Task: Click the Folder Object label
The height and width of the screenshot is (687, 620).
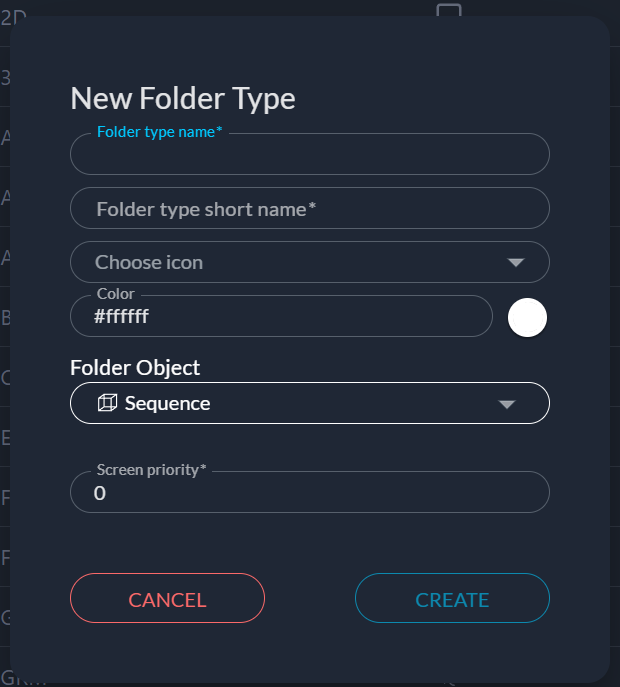Action: click(x=135, y=367)
